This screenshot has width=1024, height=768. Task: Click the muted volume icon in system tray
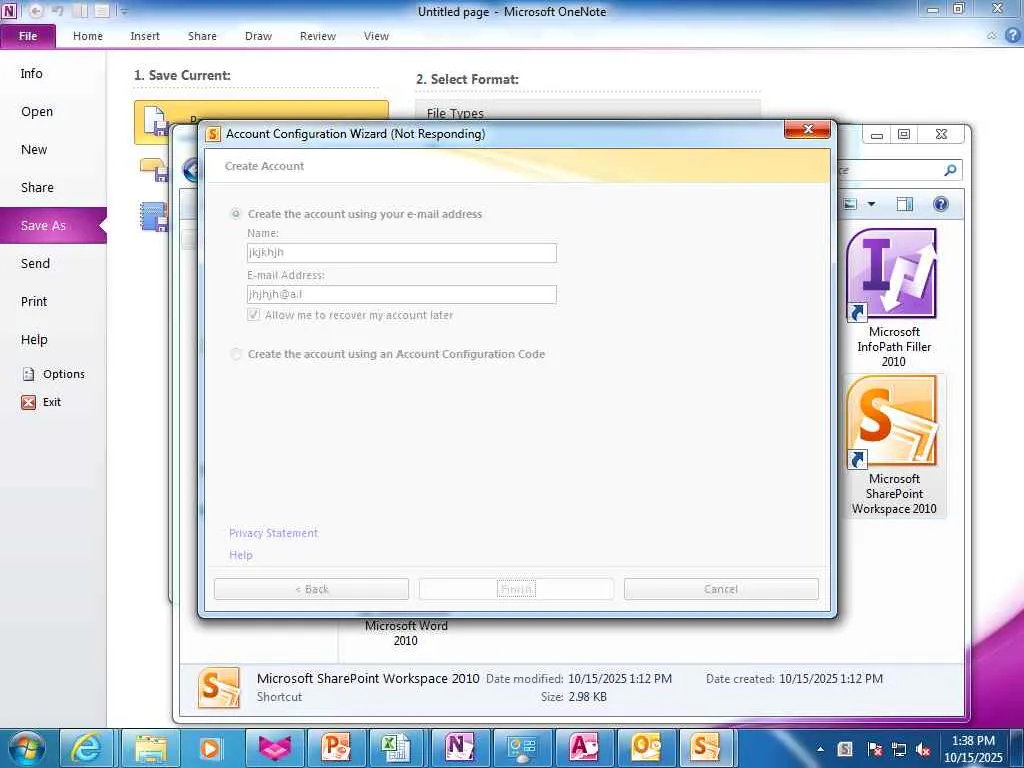tap(923, 749)
